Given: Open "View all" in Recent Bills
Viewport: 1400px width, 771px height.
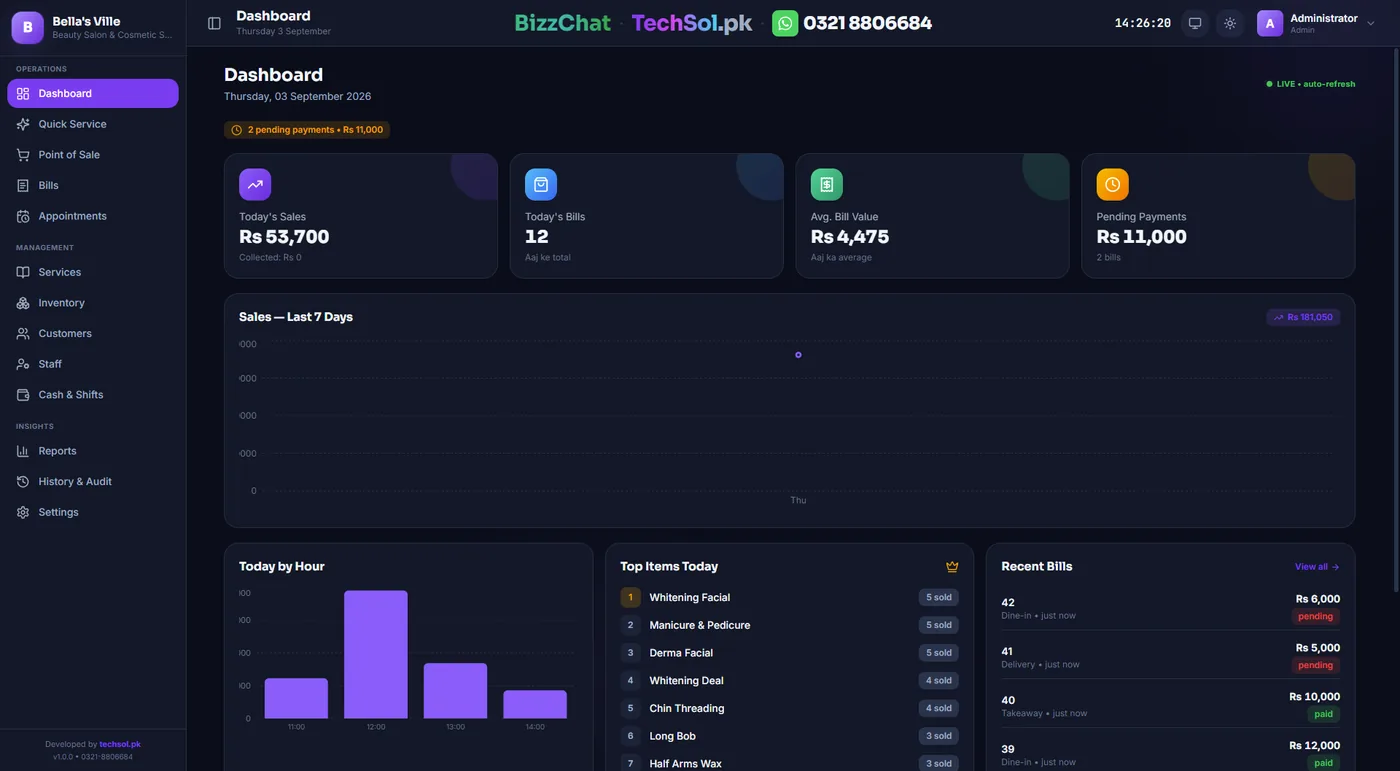Looking at the screenshot, I should click(1317, 567).
